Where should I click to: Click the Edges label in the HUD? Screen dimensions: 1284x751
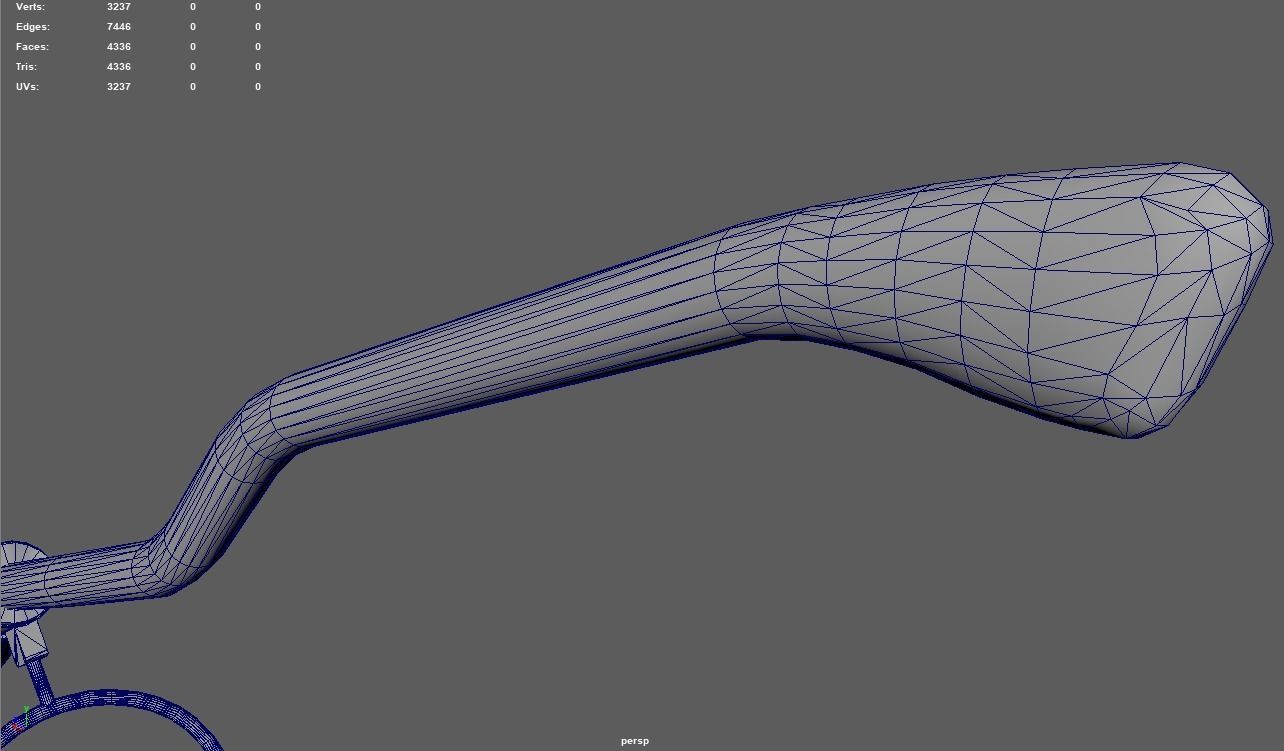[32, 27]
